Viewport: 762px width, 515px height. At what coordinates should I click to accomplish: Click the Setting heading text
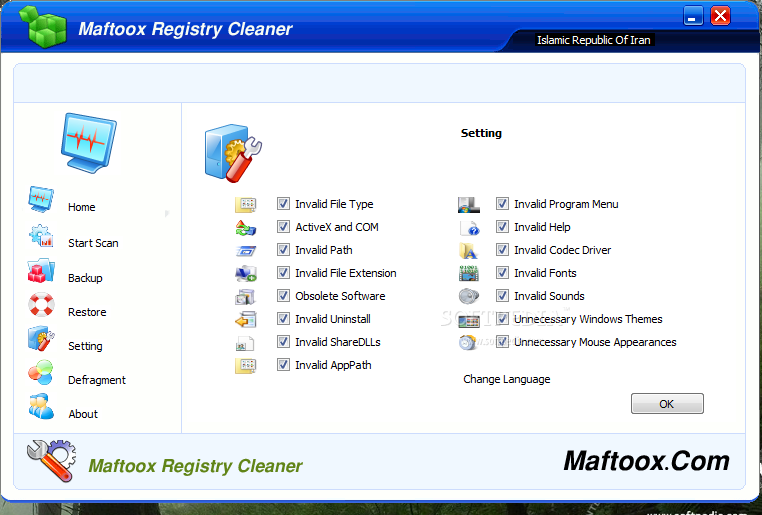pos(481,134)
